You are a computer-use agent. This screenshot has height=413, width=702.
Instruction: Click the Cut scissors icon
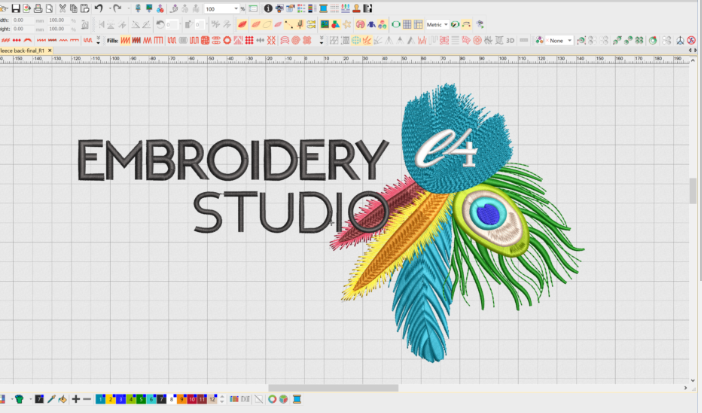coord(62,9)
